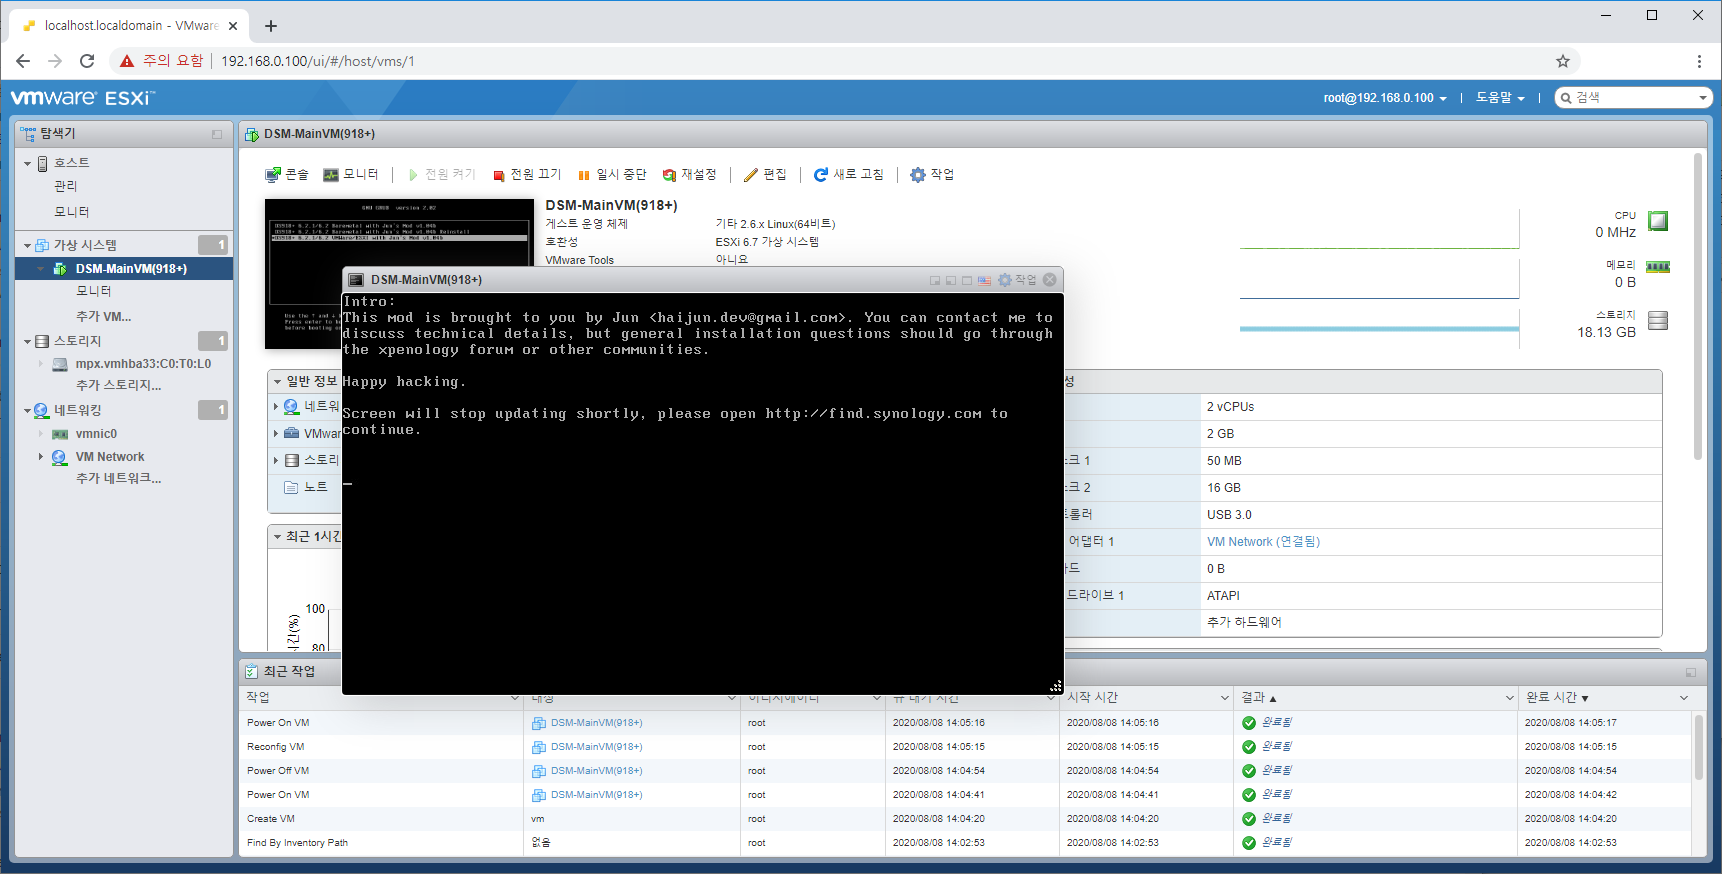
Task: Click the 새로 고침 refresh button
Action: click(848, 174)
